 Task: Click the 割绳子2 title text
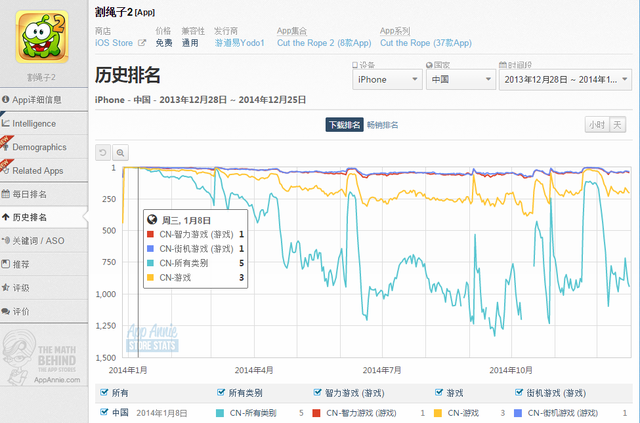click(x=114, y=12)
